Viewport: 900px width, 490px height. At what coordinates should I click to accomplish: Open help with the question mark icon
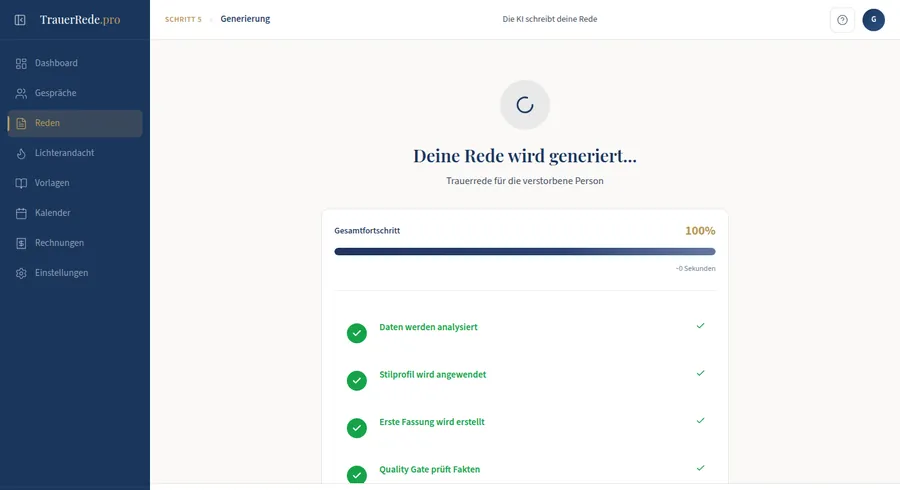coord(842,20)
